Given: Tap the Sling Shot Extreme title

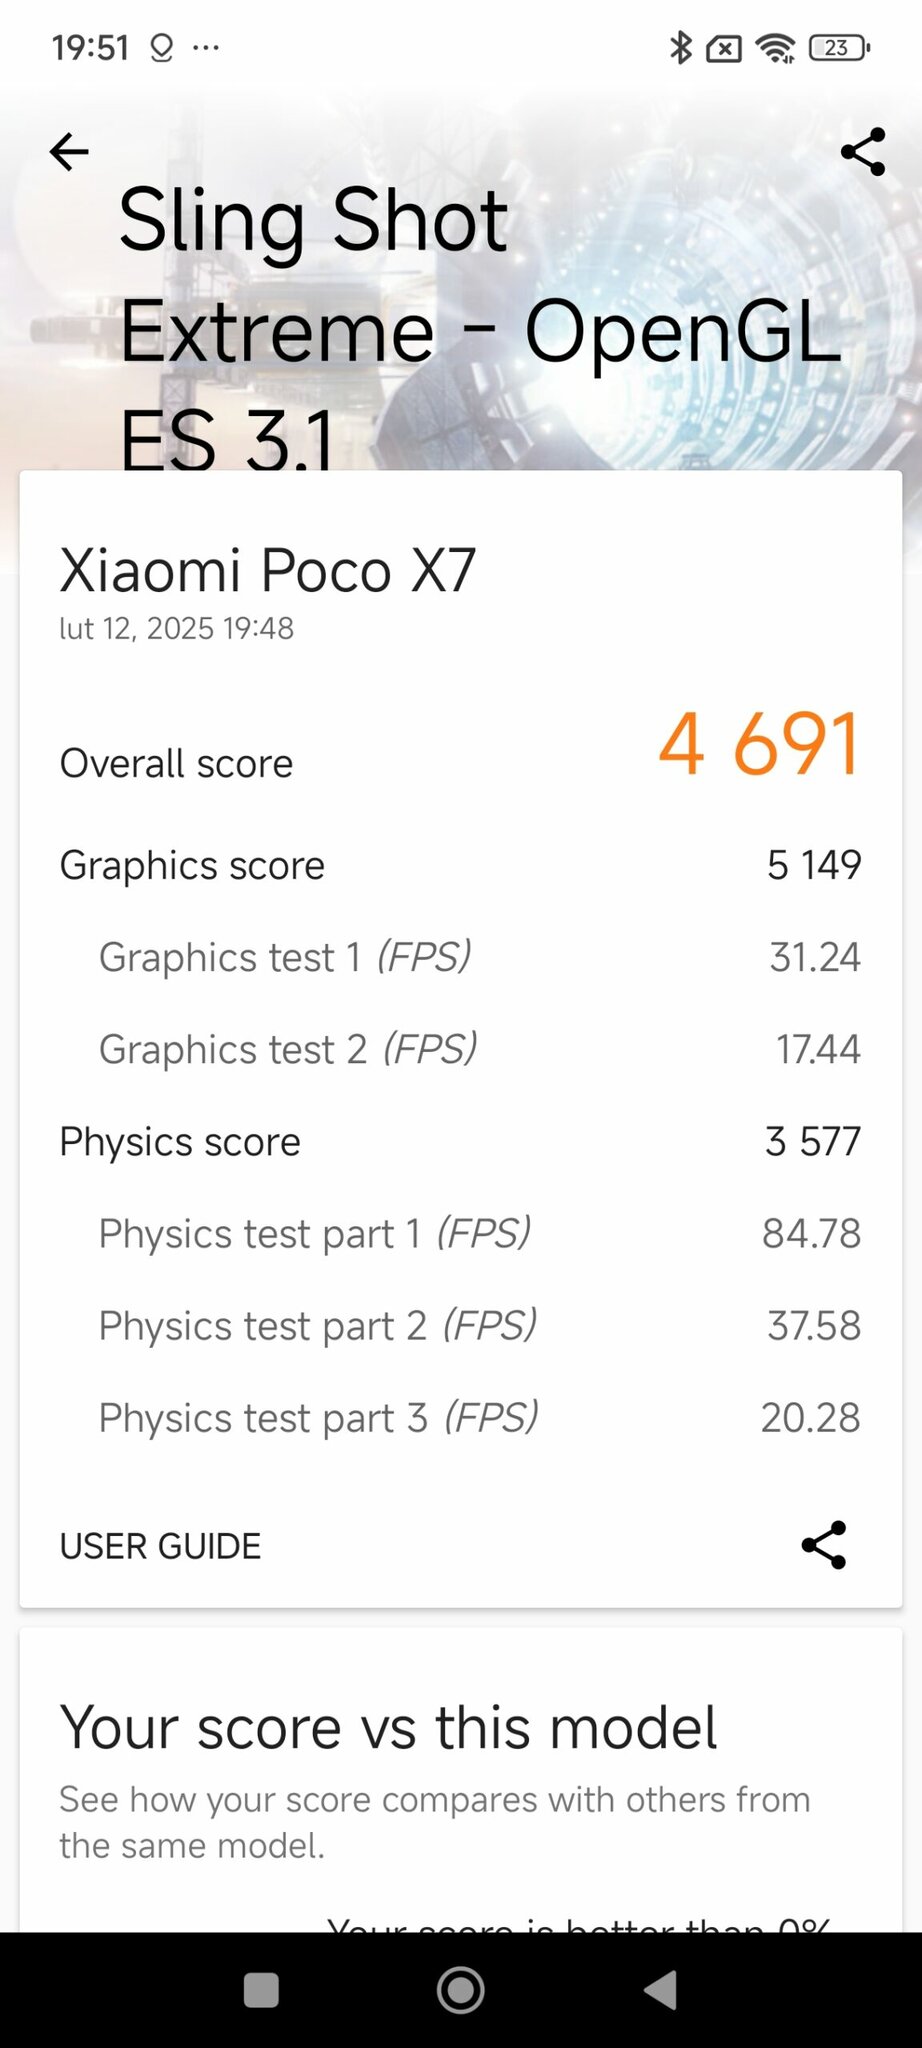Looking at the screenshot, I should point(478,327).
